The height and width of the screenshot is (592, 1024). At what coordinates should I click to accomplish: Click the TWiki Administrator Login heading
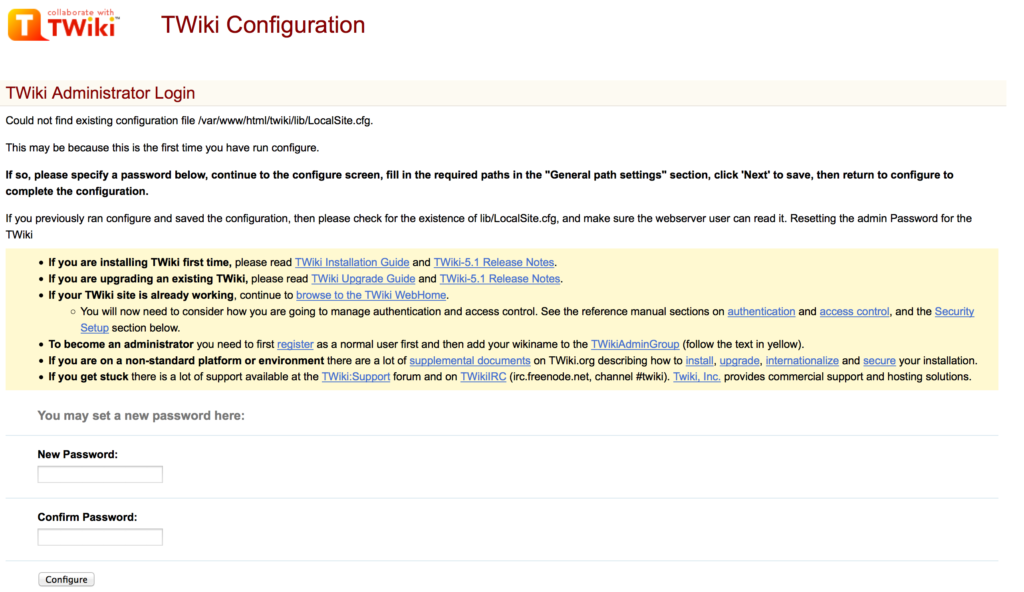[101, 93]
